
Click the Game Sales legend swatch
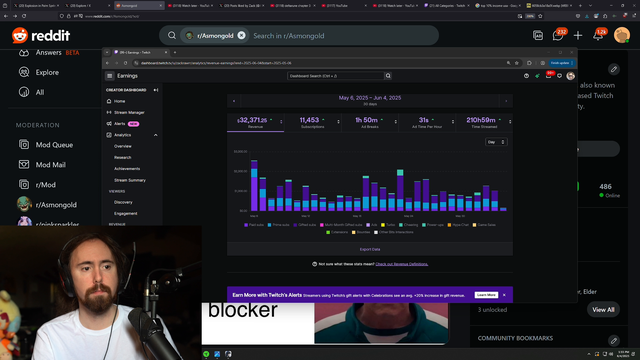click(x=474, y=225)
